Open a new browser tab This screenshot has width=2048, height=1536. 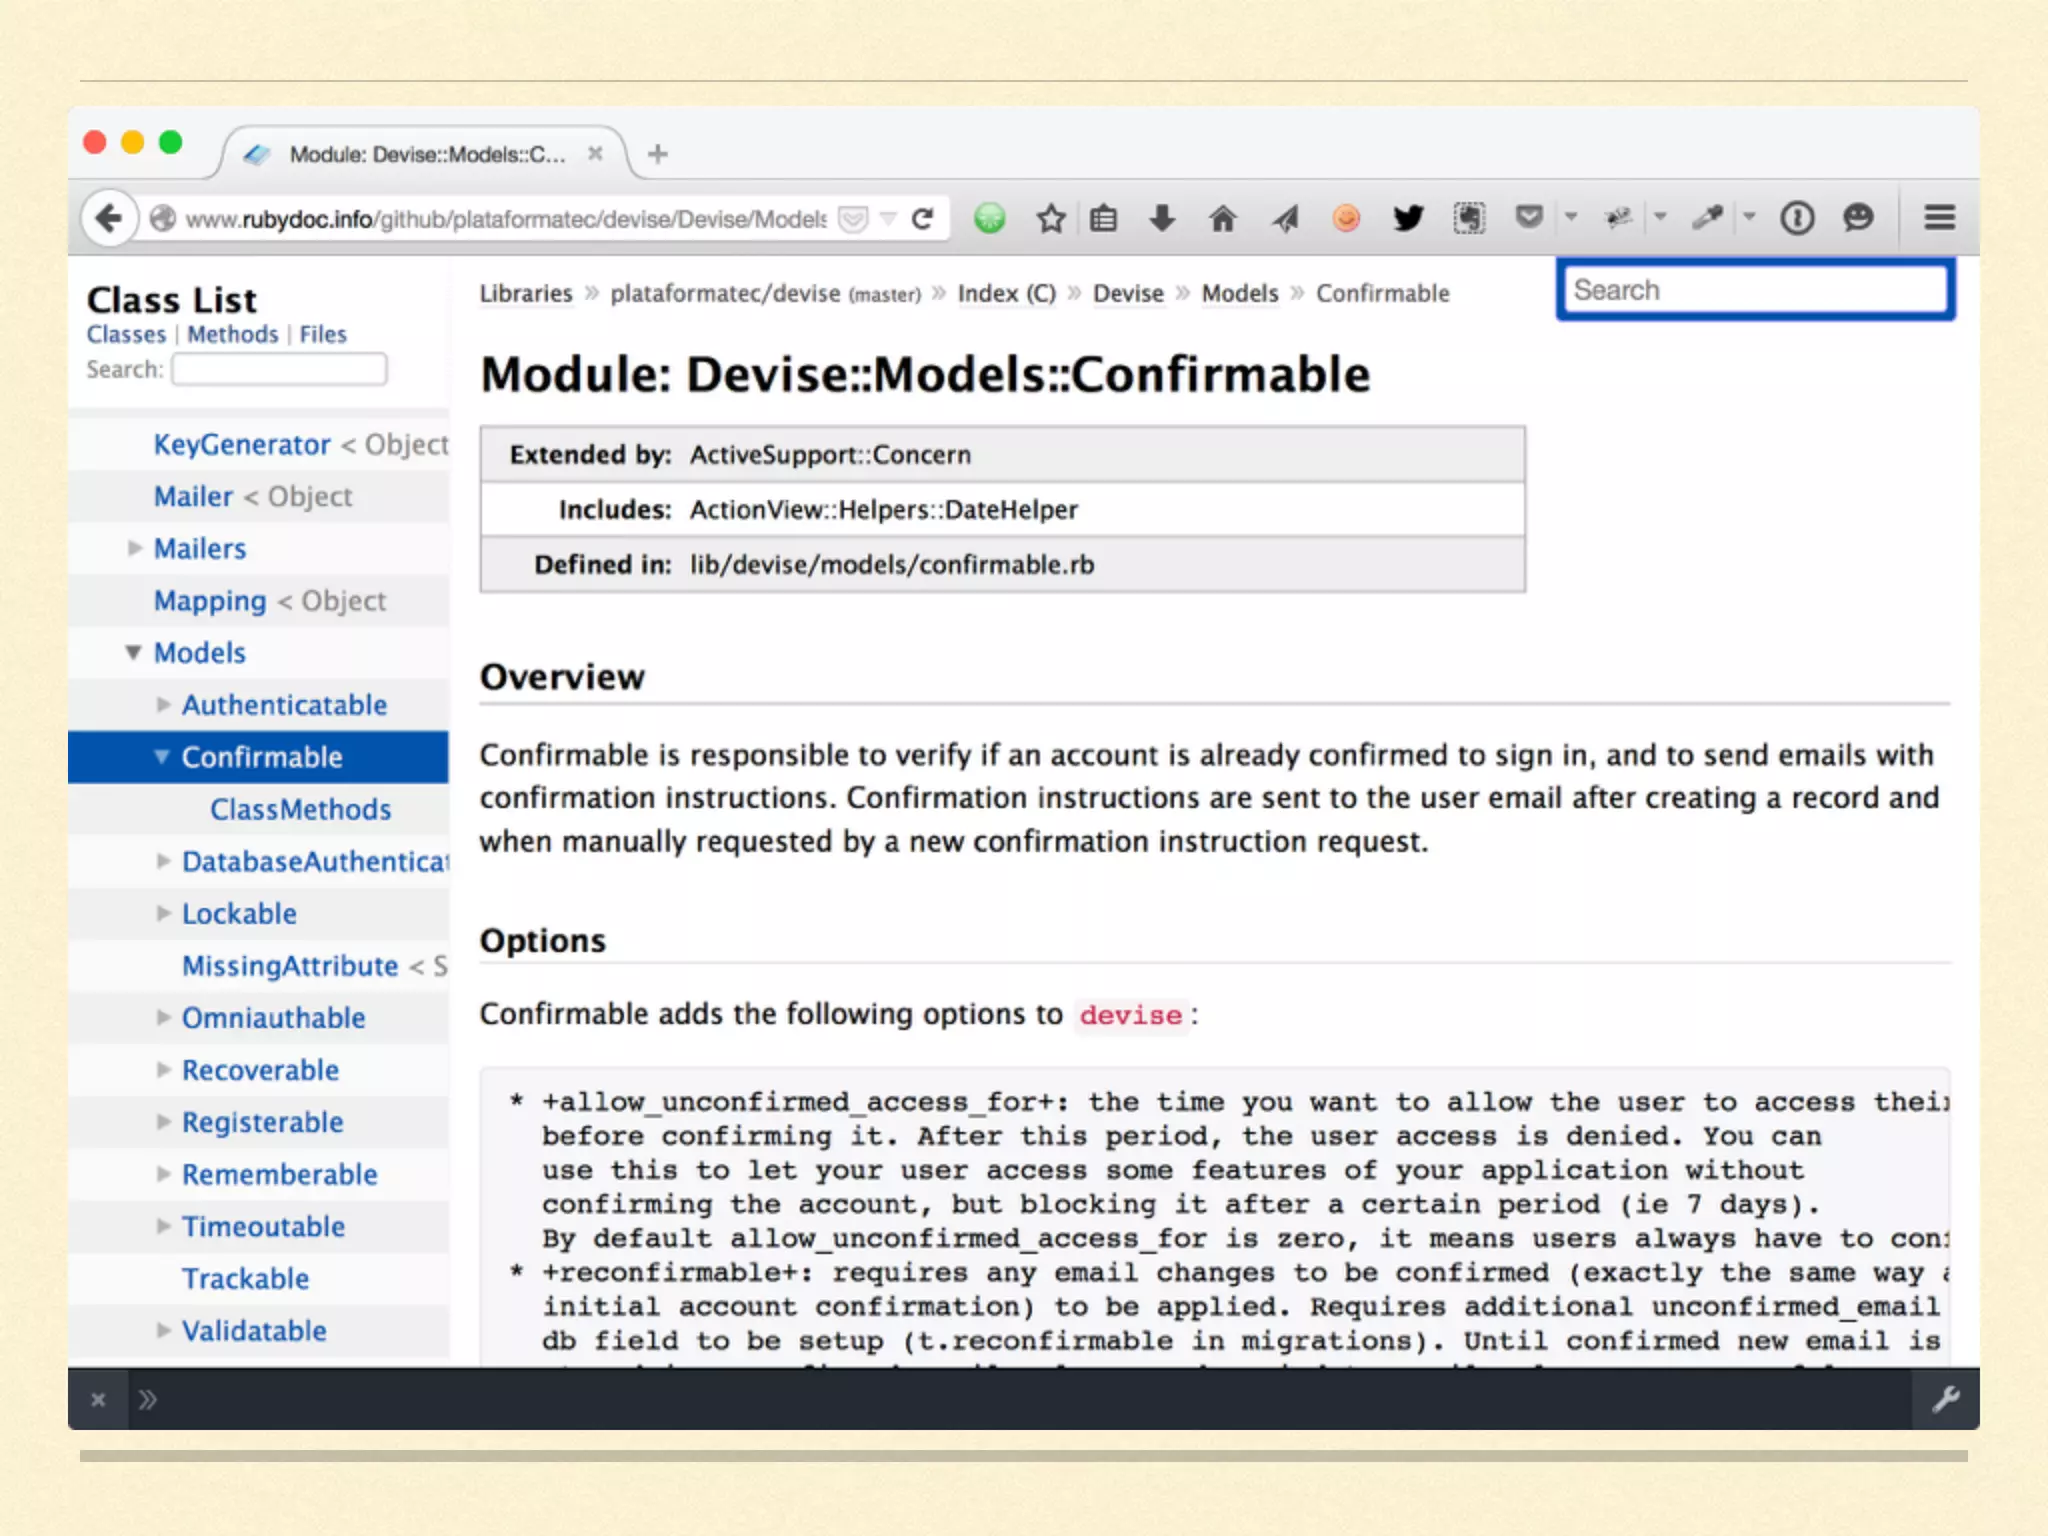tap(657, 154)
